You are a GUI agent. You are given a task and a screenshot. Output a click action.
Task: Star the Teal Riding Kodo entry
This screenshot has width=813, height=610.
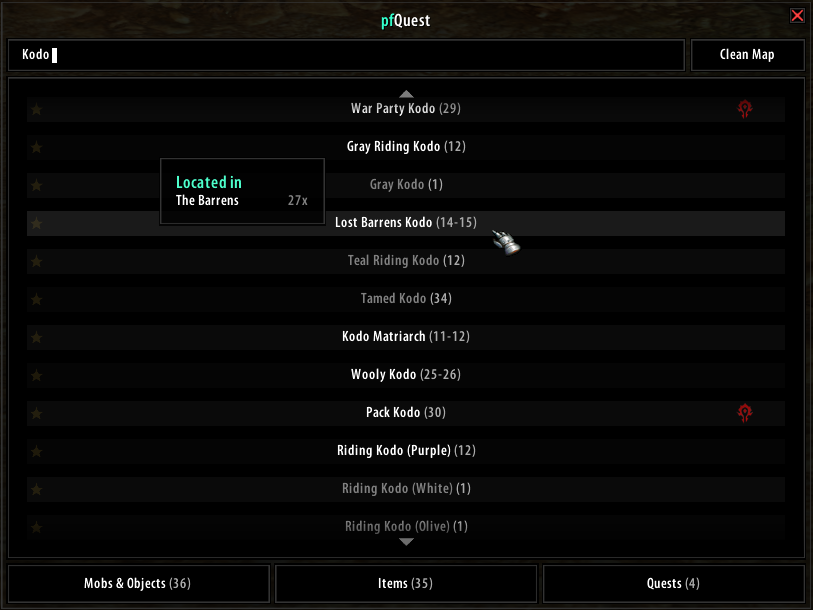point(36,261)
